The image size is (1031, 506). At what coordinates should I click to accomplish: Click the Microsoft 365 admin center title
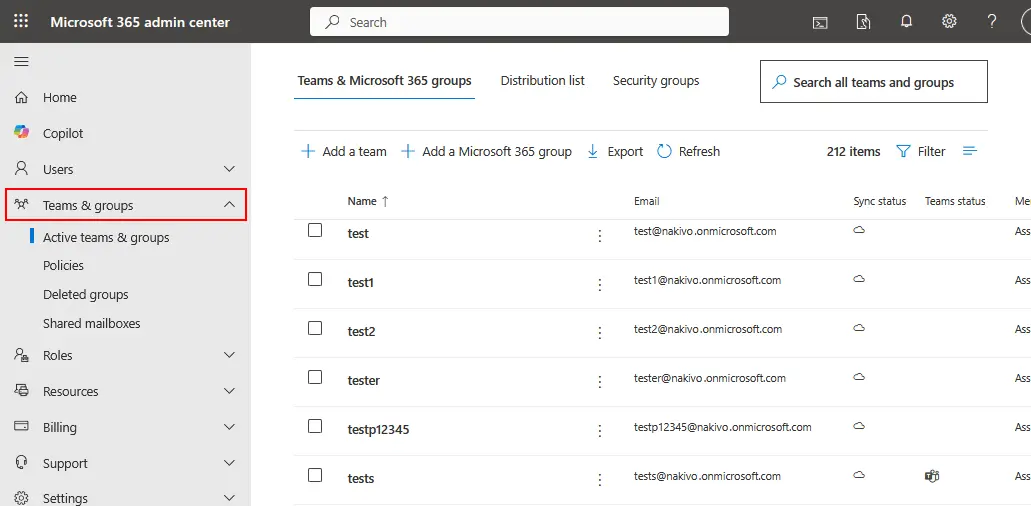pyautogui.click(x=140, y=22)
